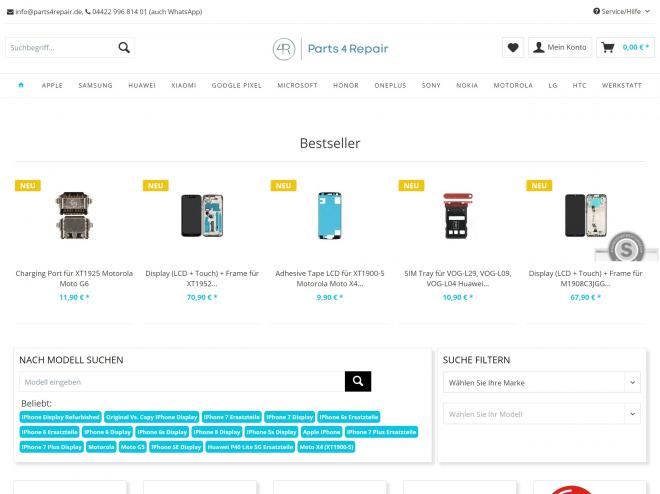
Task: Click the iPhone 7 Plus Ersatzteile tag
Action: tap(381, 432)
